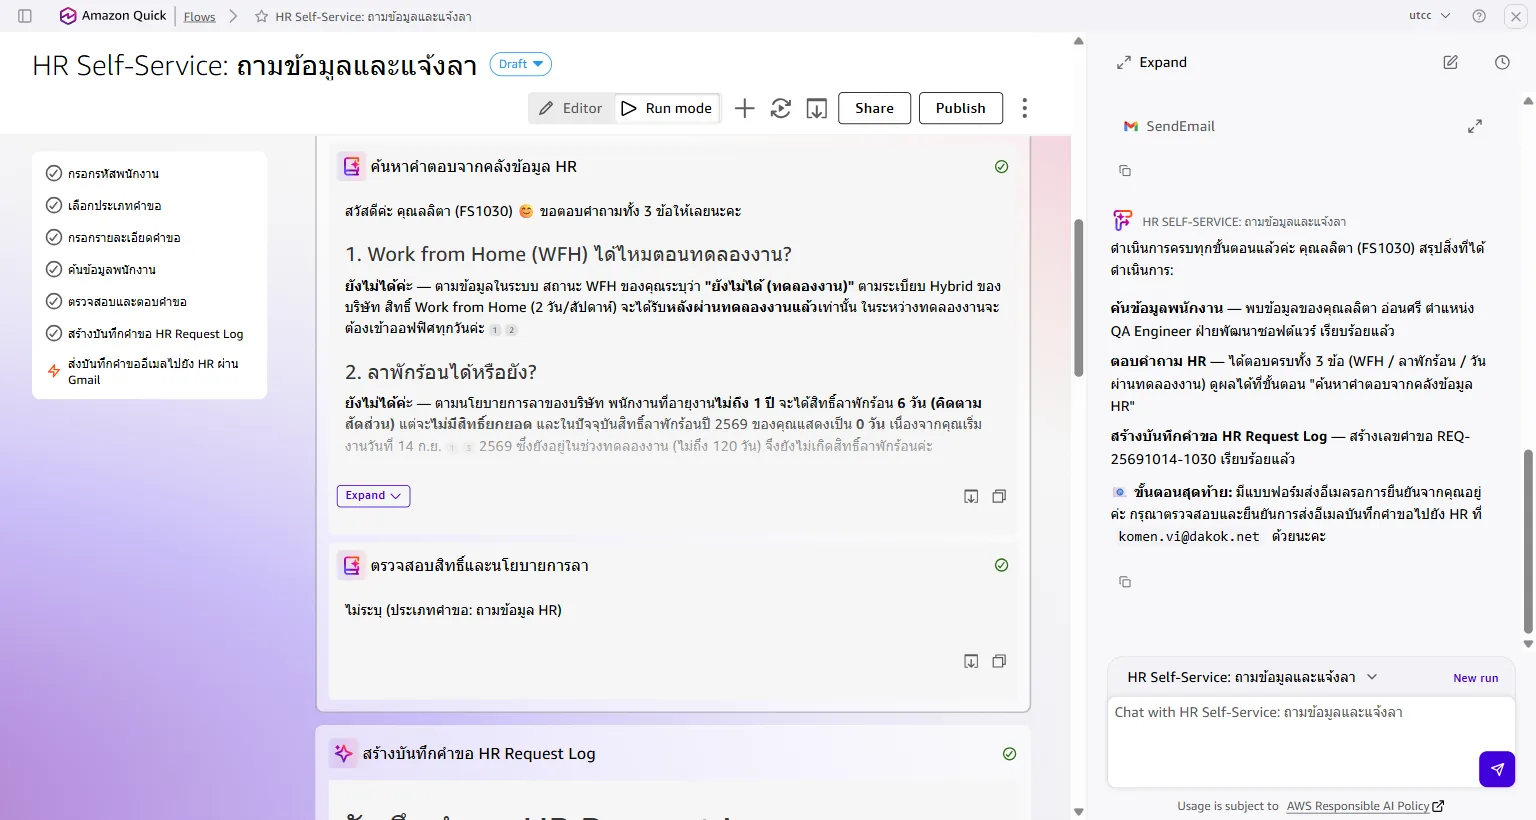
Task: Open the three-dot more options menu
Action: pyautogui.click(x=1024, y=108)
